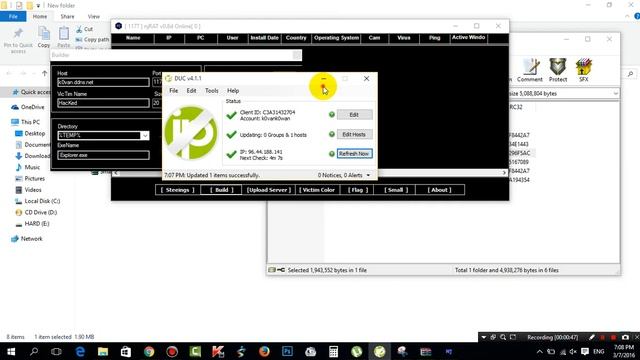Screen dimensions: 640x360
Task: Open the Tools menu in DUC
Action: (211, 91)
